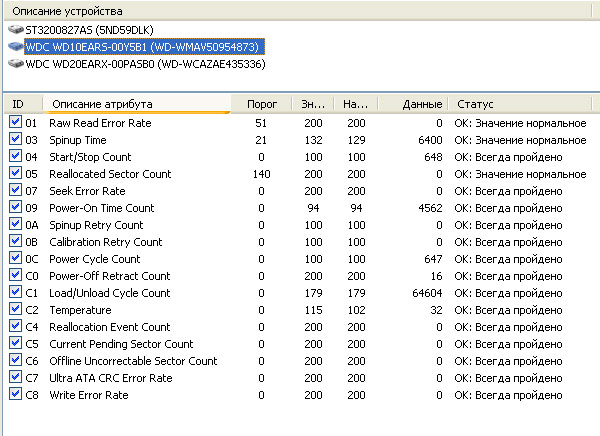Viewport: 600px width, 436px height.
Task: Toggle the Seek Error Rate checkbox
Action: [15, 190]
